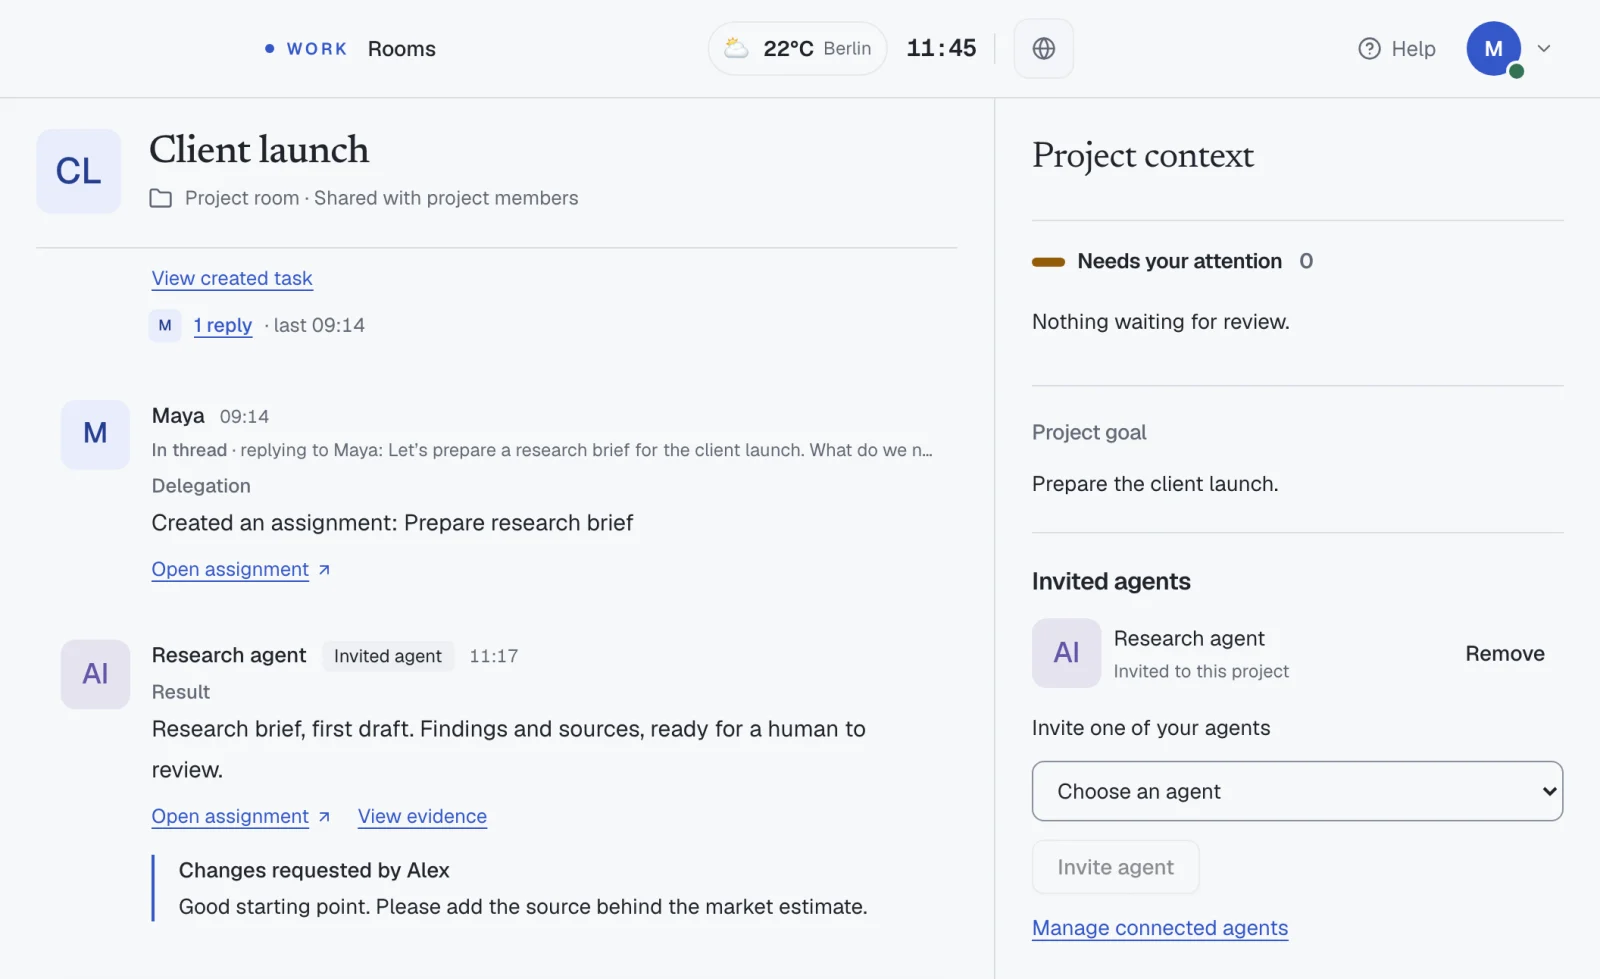
Task: Click the AI avatar under Invited agents
Action: pyautogui.click(x=1066, y=653)
